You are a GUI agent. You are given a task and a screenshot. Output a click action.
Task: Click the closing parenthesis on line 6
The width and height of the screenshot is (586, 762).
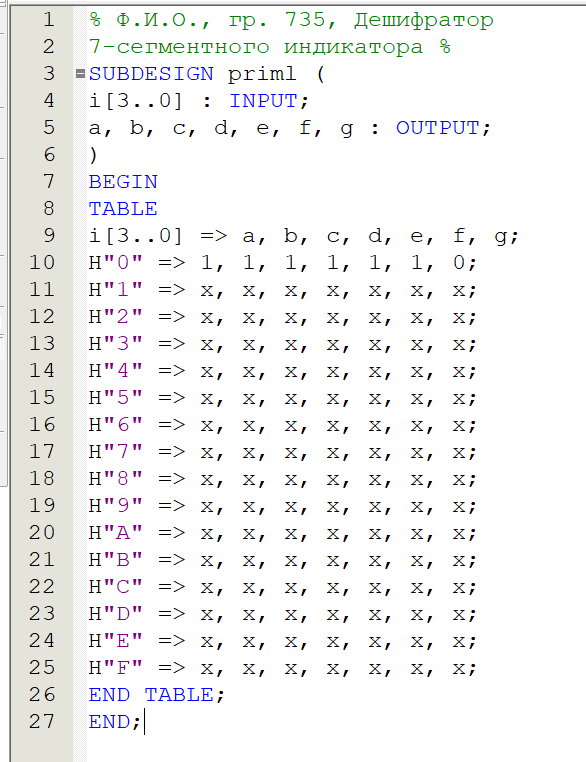[93, 155]
